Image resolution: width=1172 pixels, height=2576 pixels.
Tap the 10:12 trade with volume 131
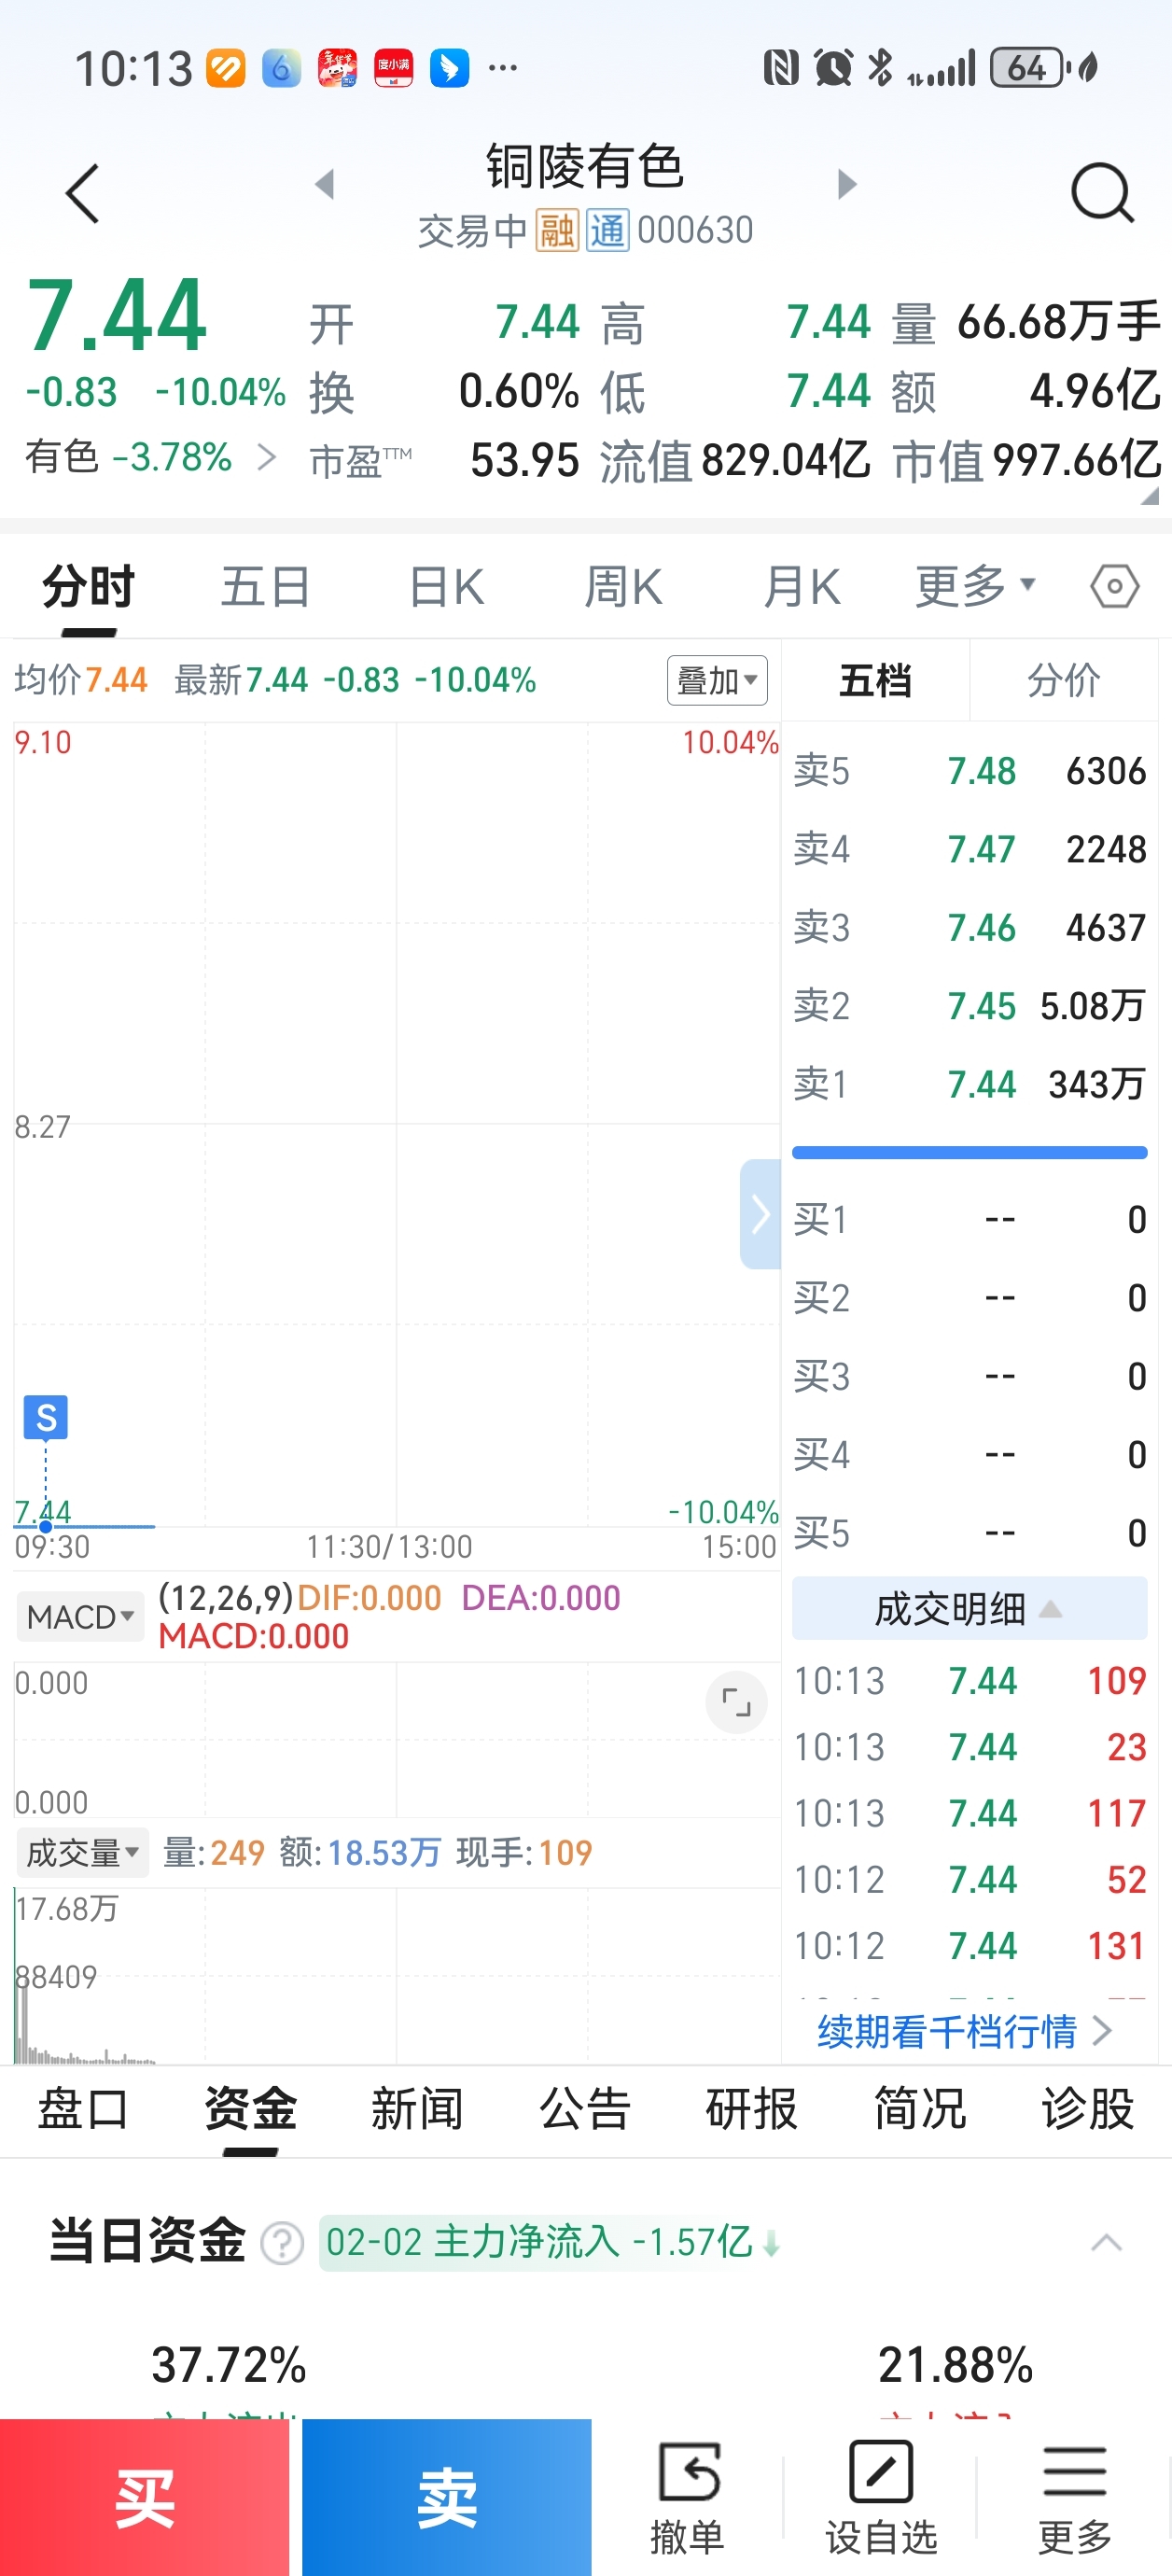click(x=969, y=1946)
